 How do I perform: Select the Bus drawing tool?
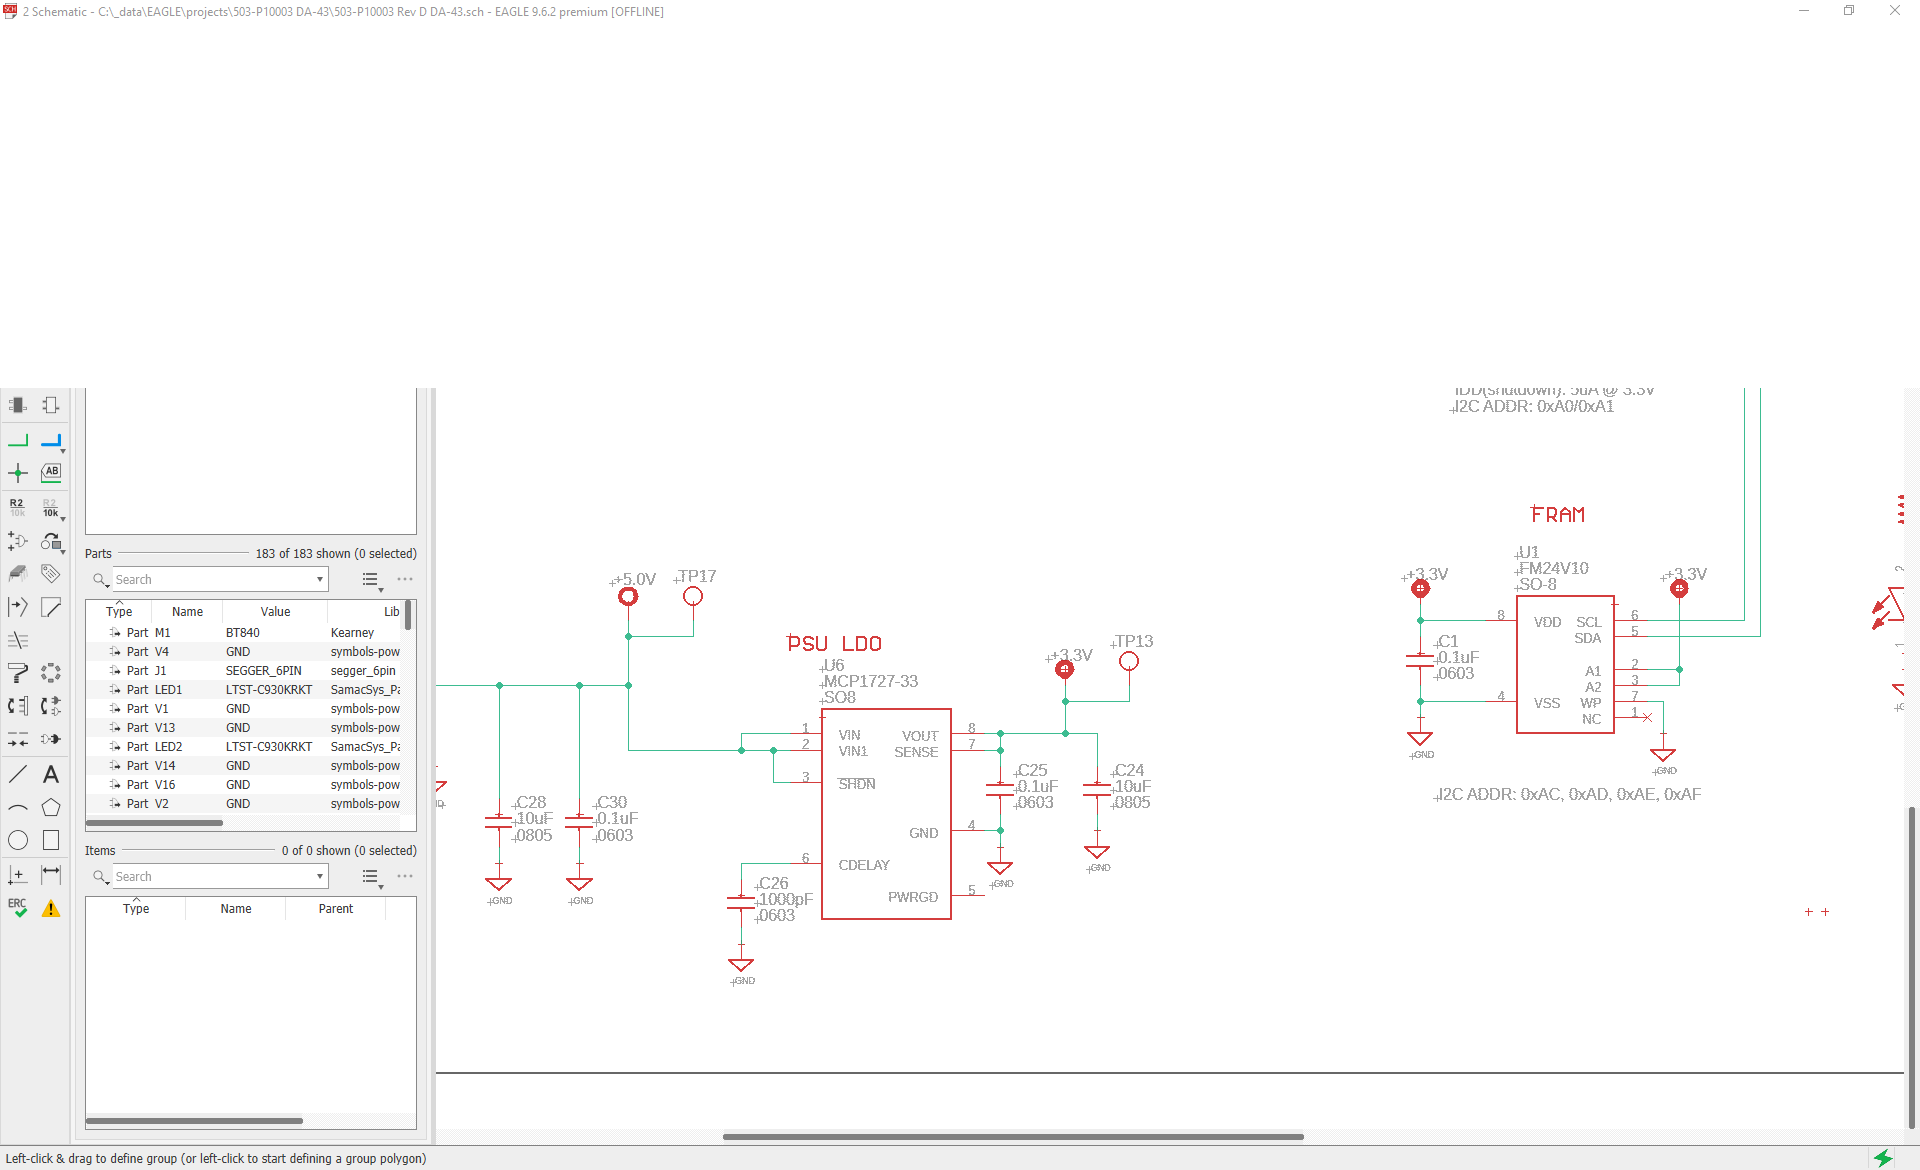(51, 440)
